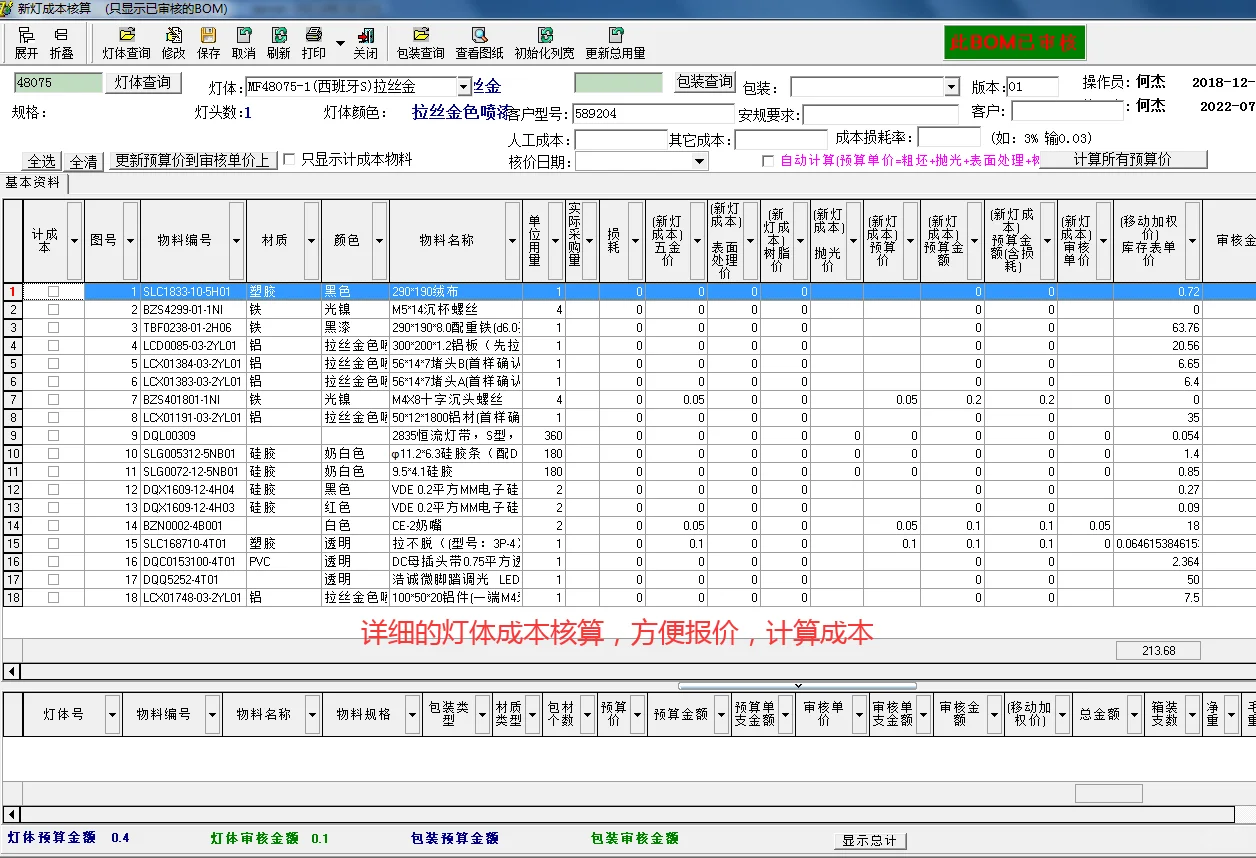Image resolution: width=1256 pixels, height=858 pixels.
Task: Check 计成本 box for row 18
Action: click(x=53, y=597)
